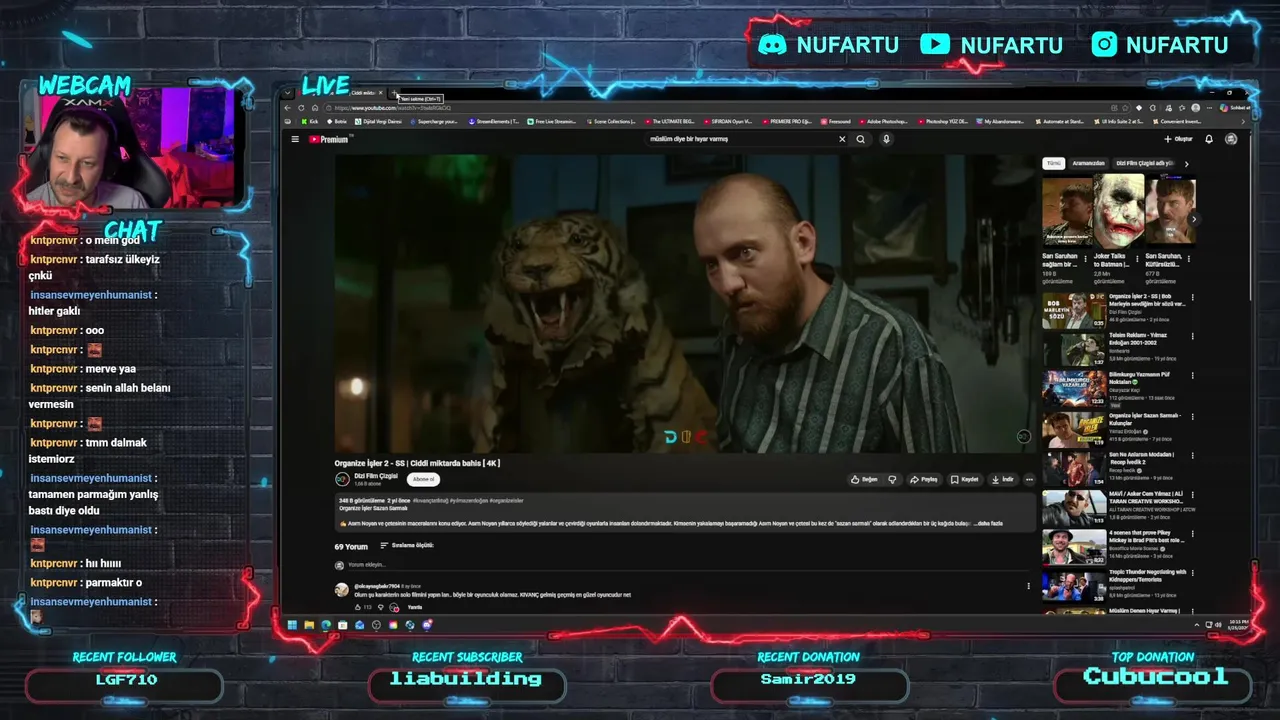This screenshot has width=1280, height=720.
Task: Clear the YouTube search box text
Action: pos(842,139)
